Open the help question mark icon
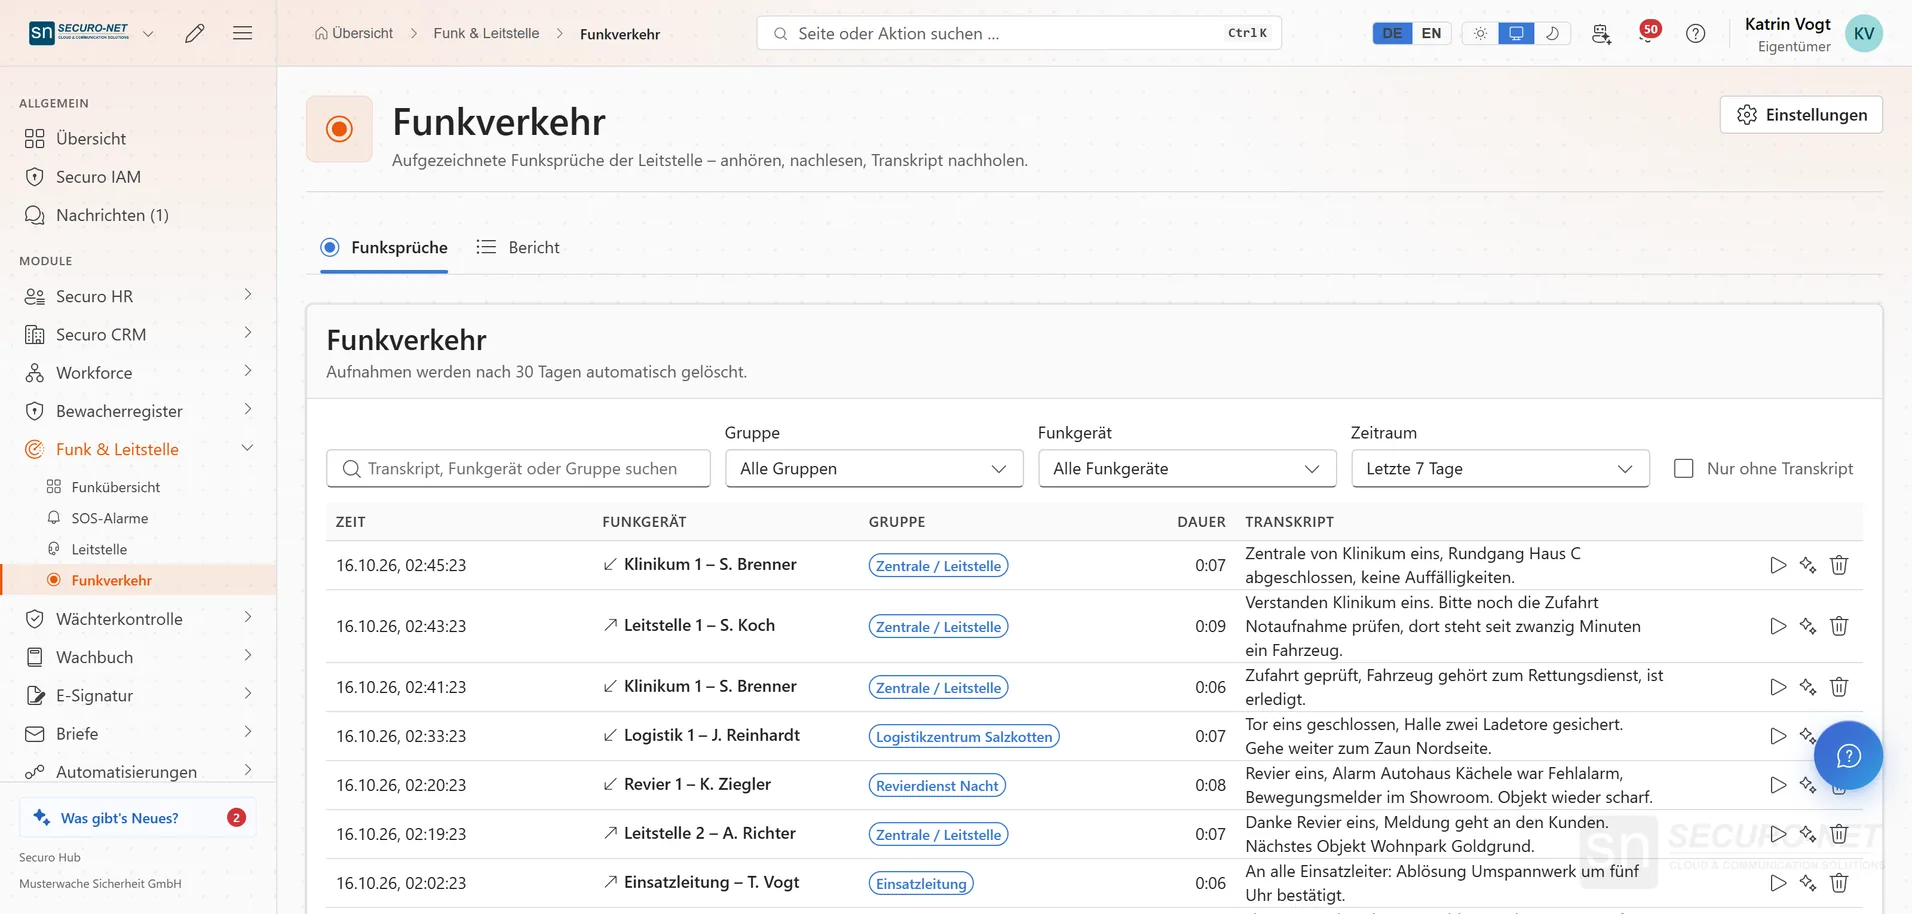Screen dimensions: 1912x914 pos(1696,33)
